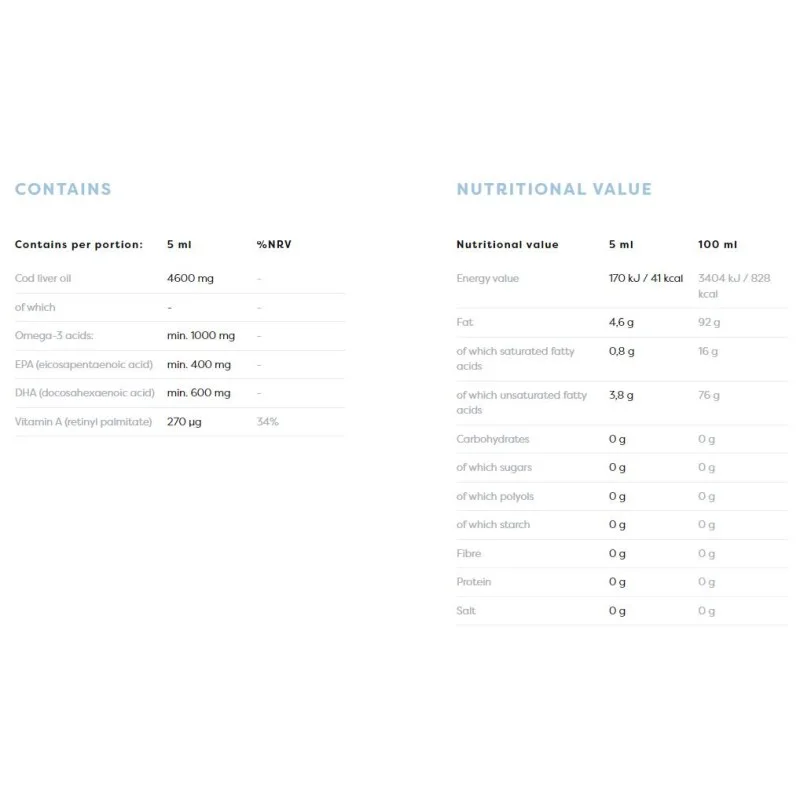Click the NUTRITIONAL VALUE section heading
This screenshot has width=800, height=800.
pyautogui.click(x=554, y=189)
